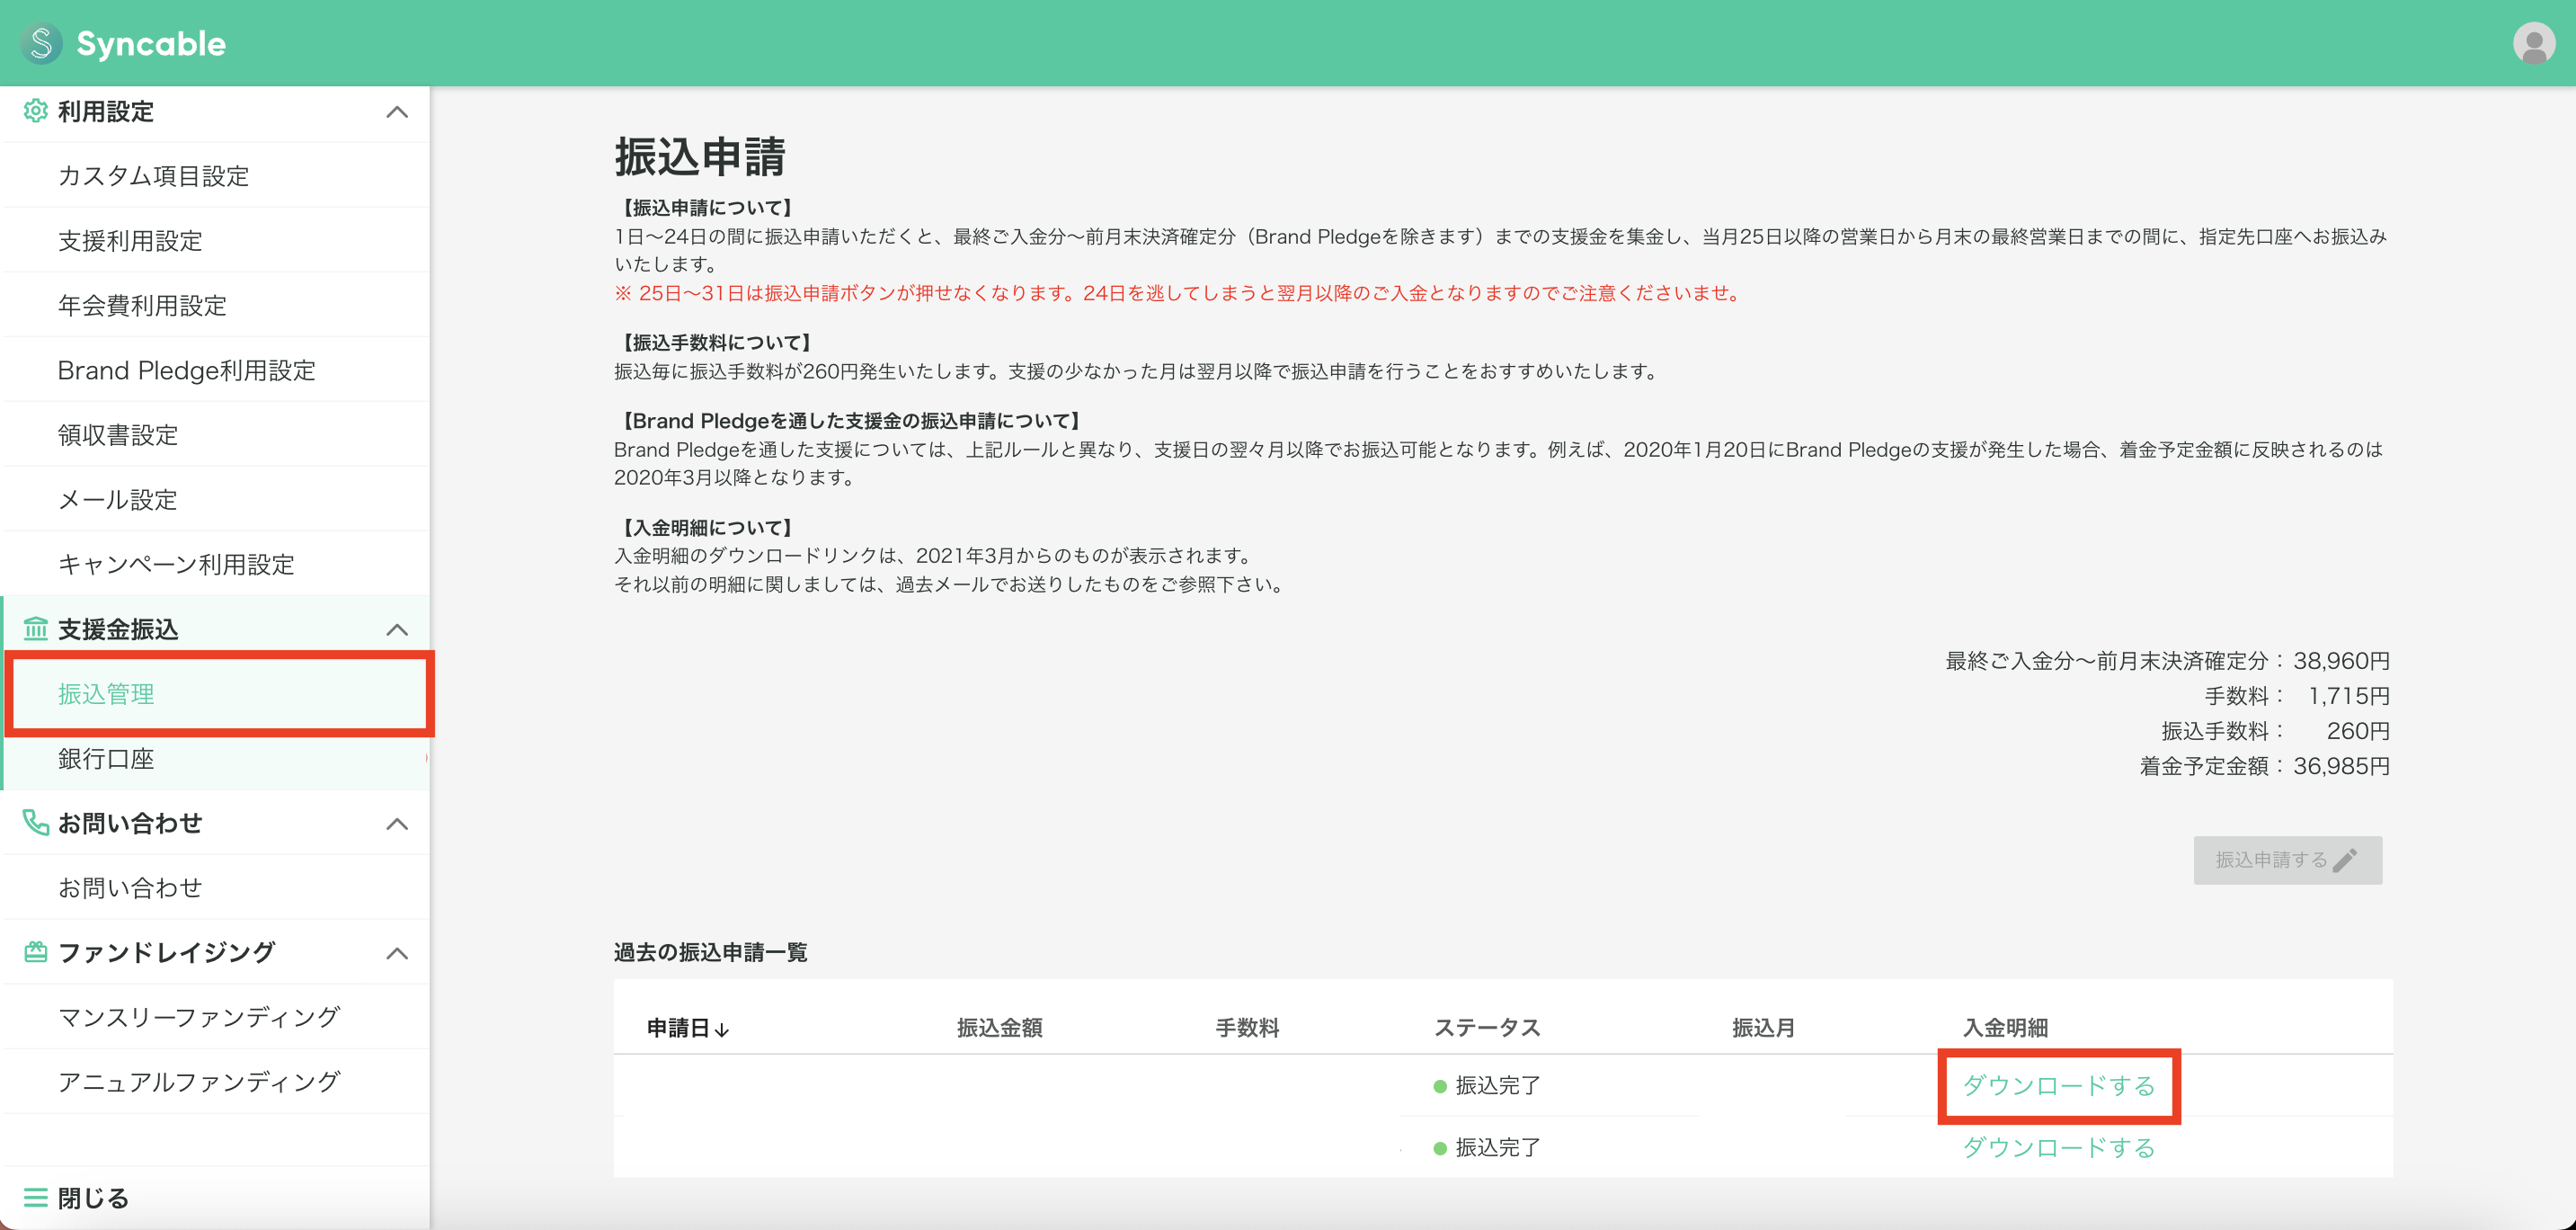Image resolution: width=2576 pixels, height=1230 pixels.
Task: Open メール設定 from the sidebar
Action: coord(116,499)
